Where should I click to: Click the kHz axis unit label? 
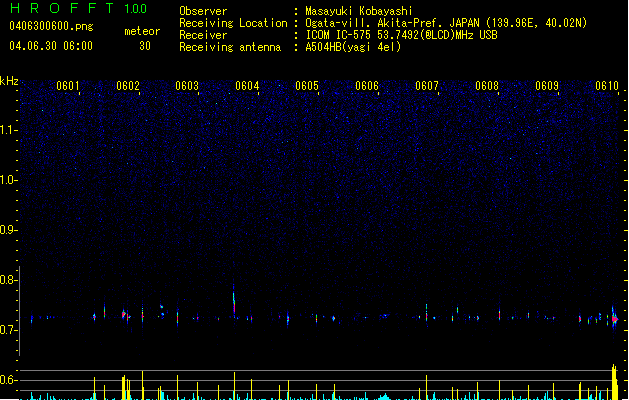pos(9,81)
